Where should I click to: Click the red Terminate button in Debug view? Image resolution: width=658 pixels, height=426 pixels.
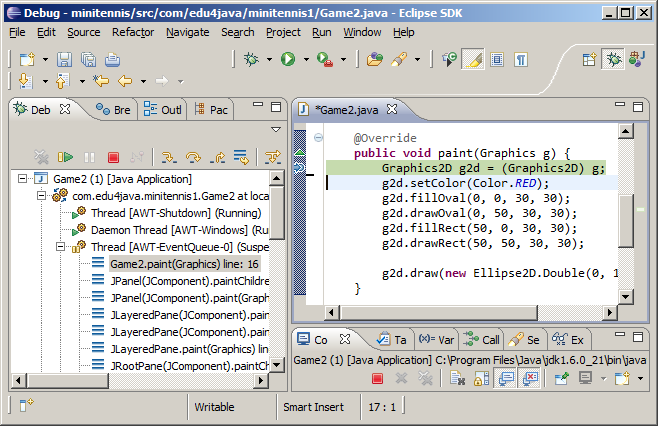point(113,157)
